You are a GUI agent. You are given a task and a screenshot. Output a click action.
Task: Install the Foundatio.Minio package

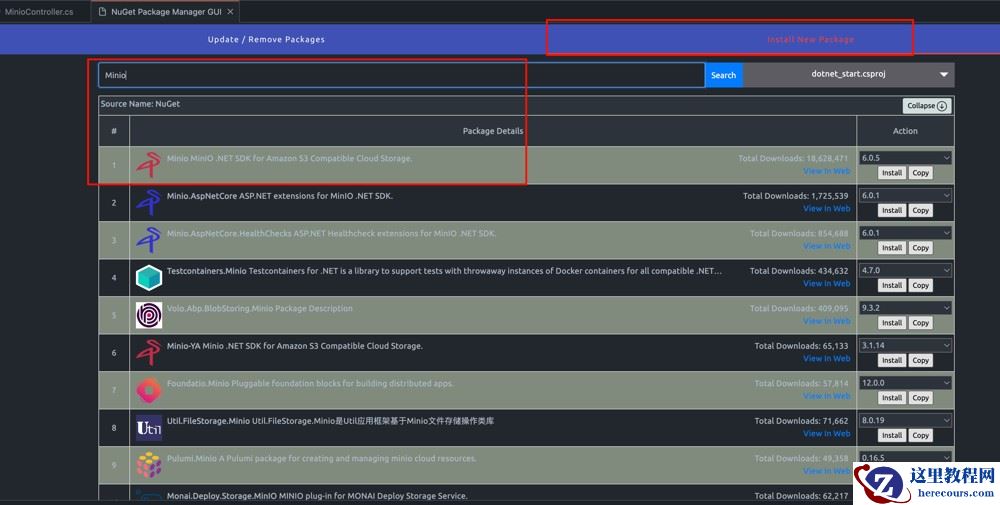[x=892, y=398]
